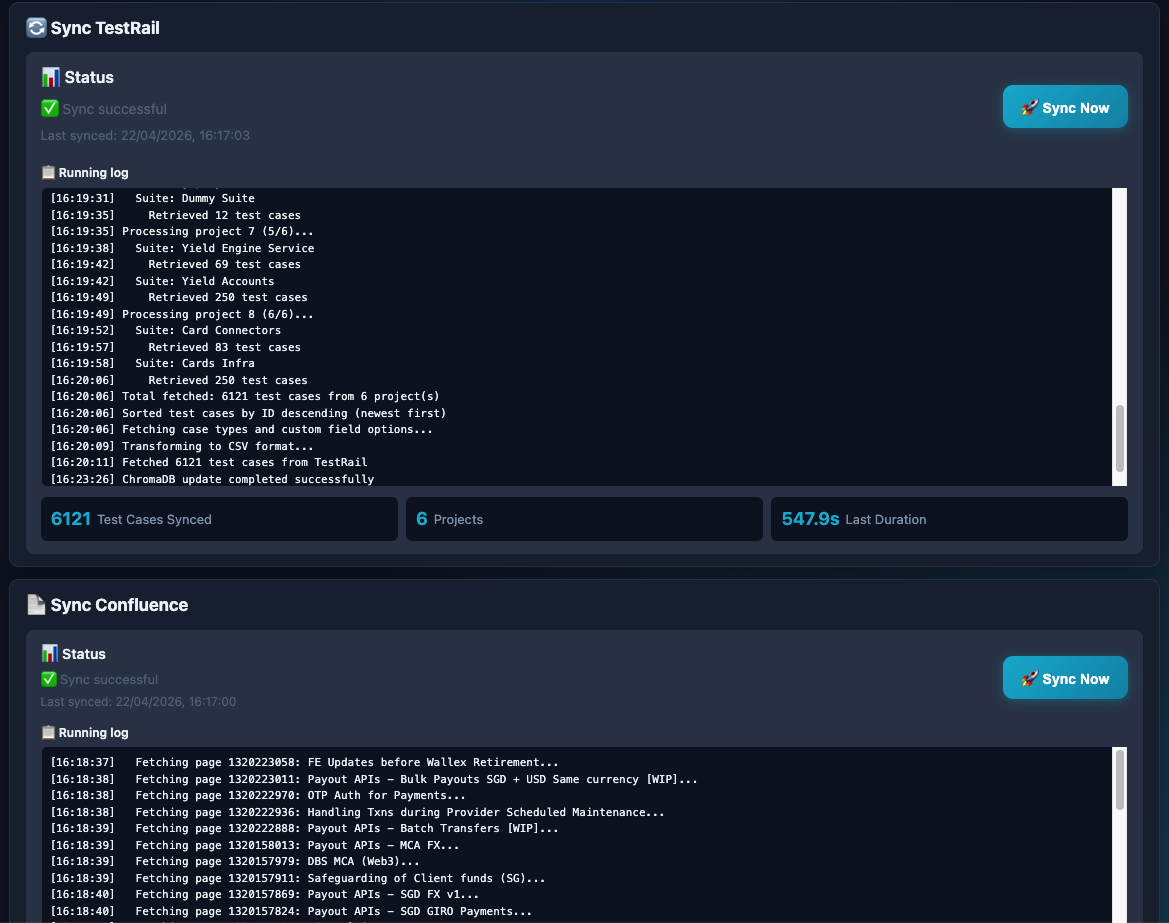Click 'FE Updates before Wallex Retirement' log line
The height and width of the screenshot is (923, 1169).
coord(304,762)
